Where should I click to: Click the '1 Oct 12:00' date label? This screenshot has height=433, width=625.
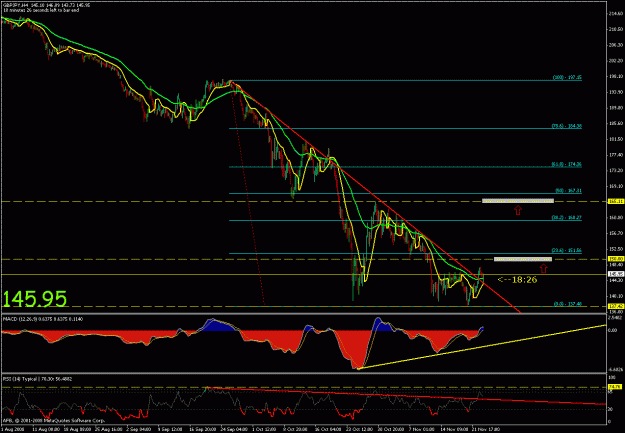coord(264,429)
